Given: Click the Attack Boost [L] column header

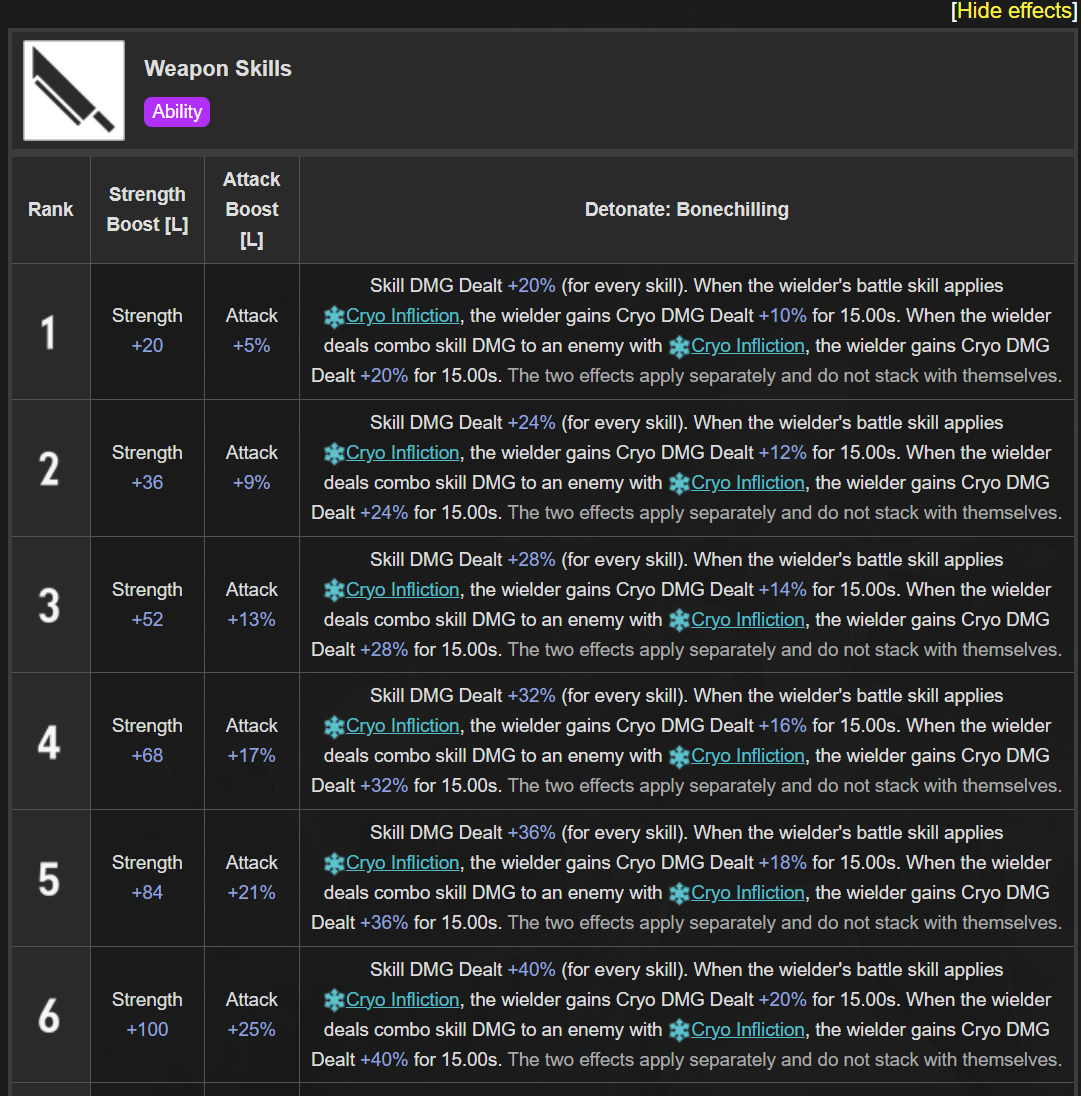Looking at the screenshot, I should point(252,210).
